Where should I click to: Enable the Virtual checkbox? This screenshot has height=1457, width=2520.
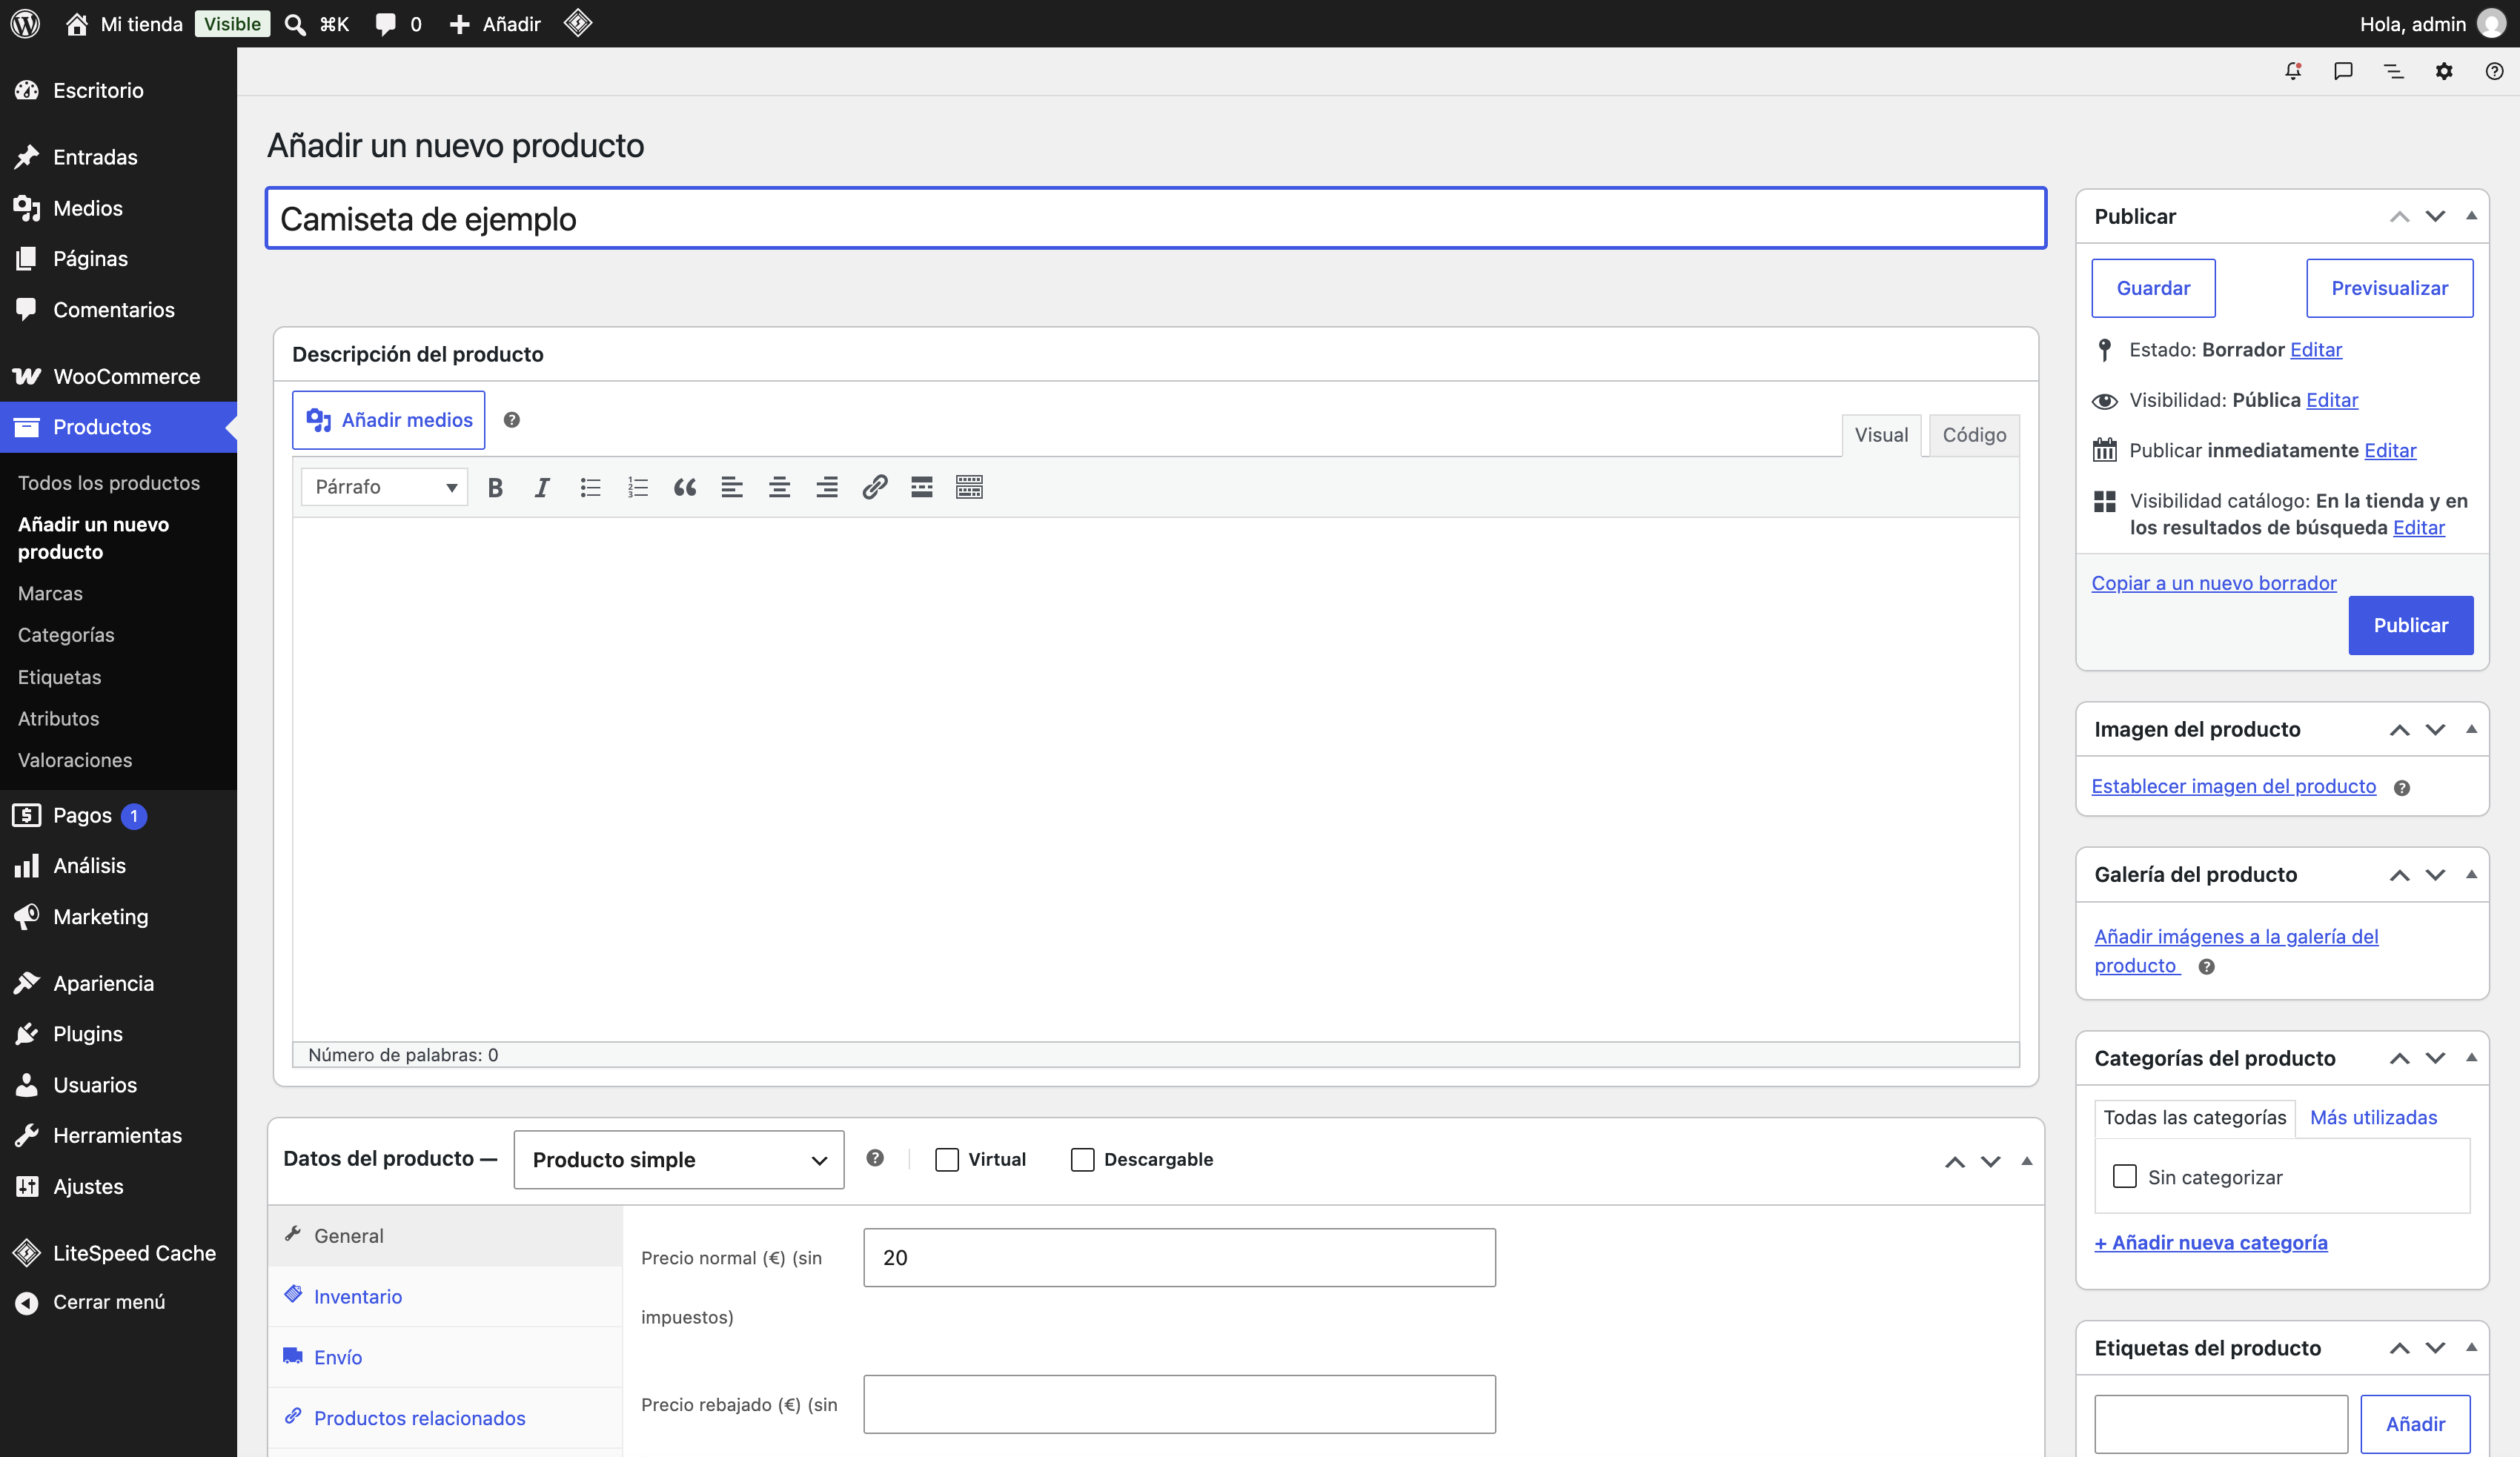[x=946, y=1159]
